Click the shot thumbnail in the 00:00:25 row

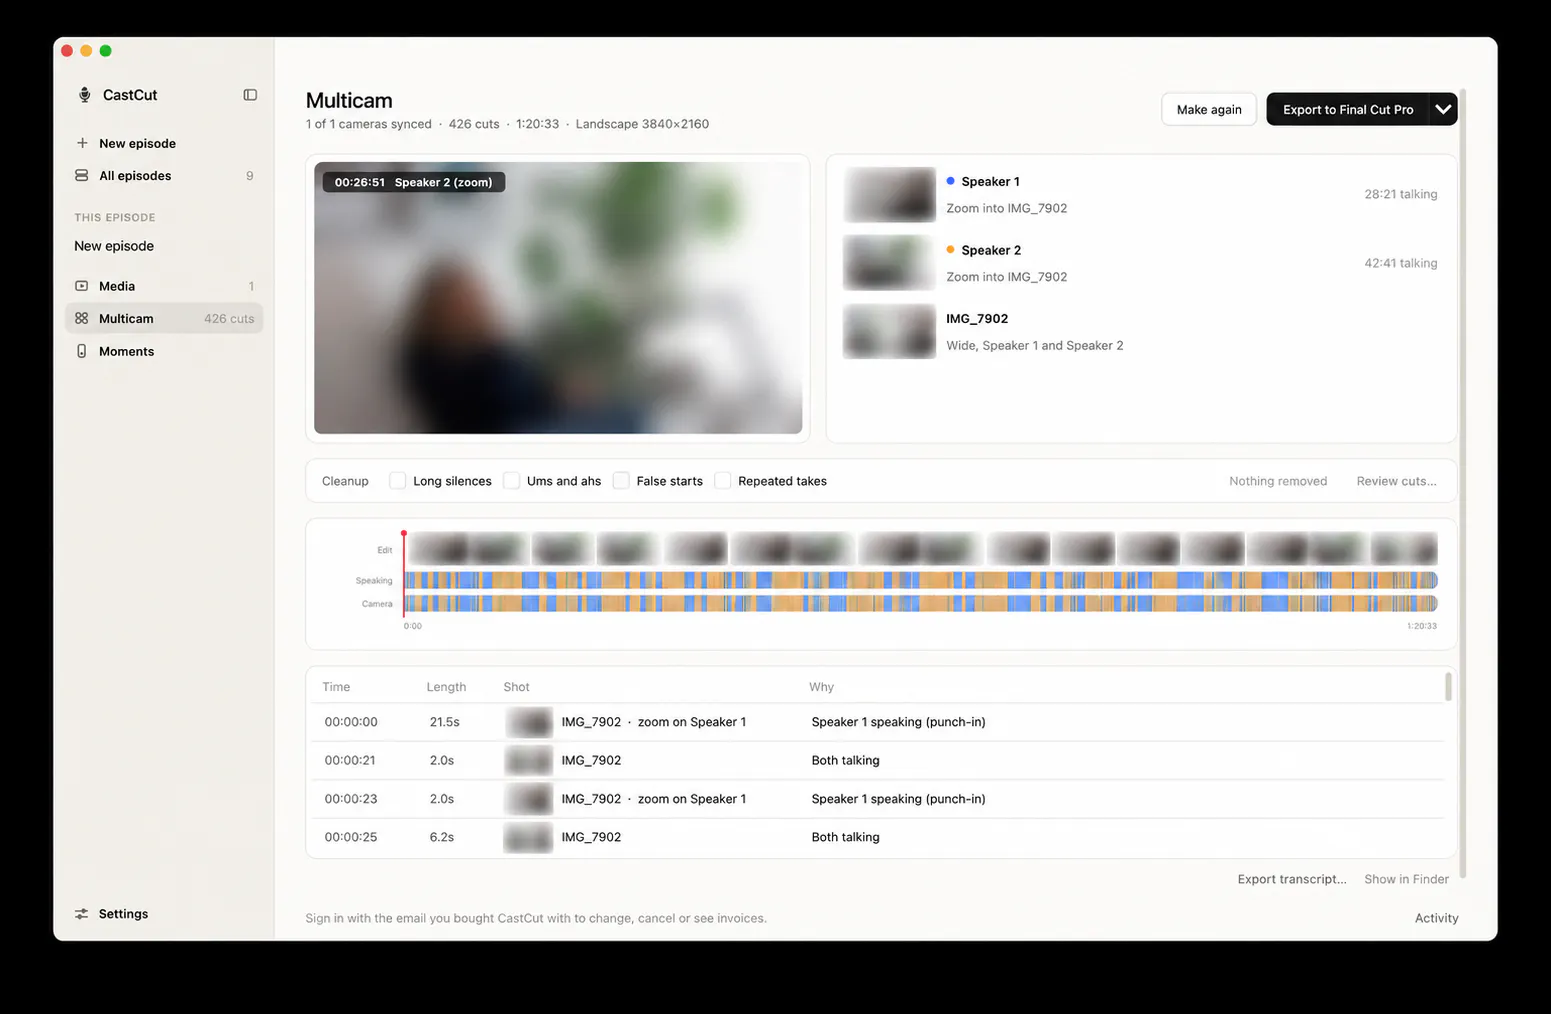[528, 837]
